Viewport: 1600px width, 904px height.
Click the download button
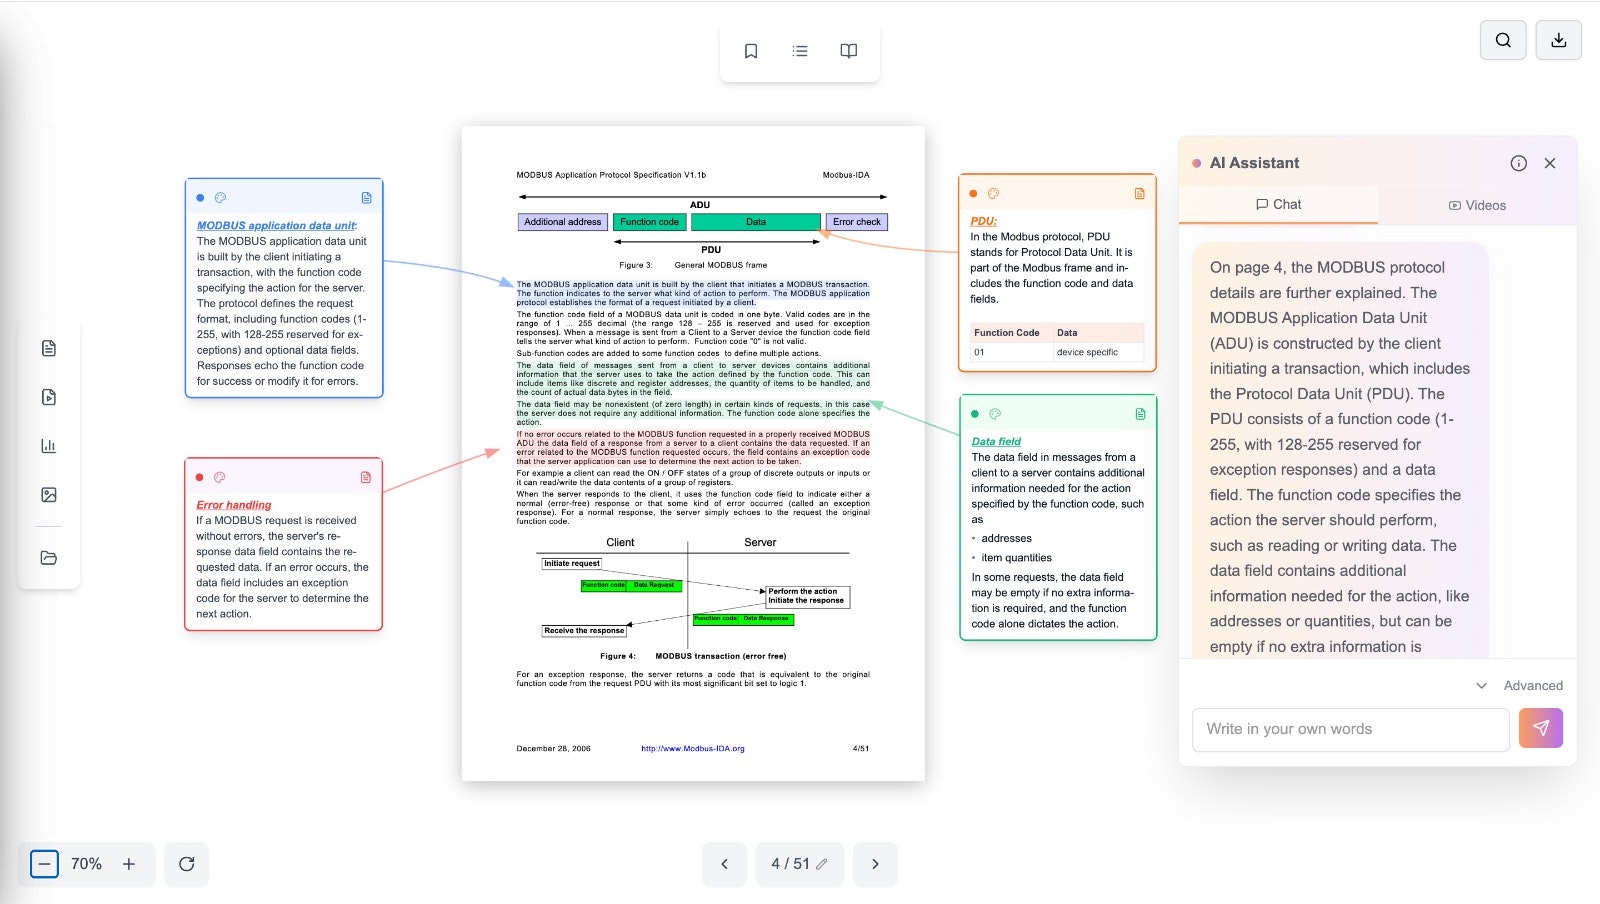tap(1558, 40)
